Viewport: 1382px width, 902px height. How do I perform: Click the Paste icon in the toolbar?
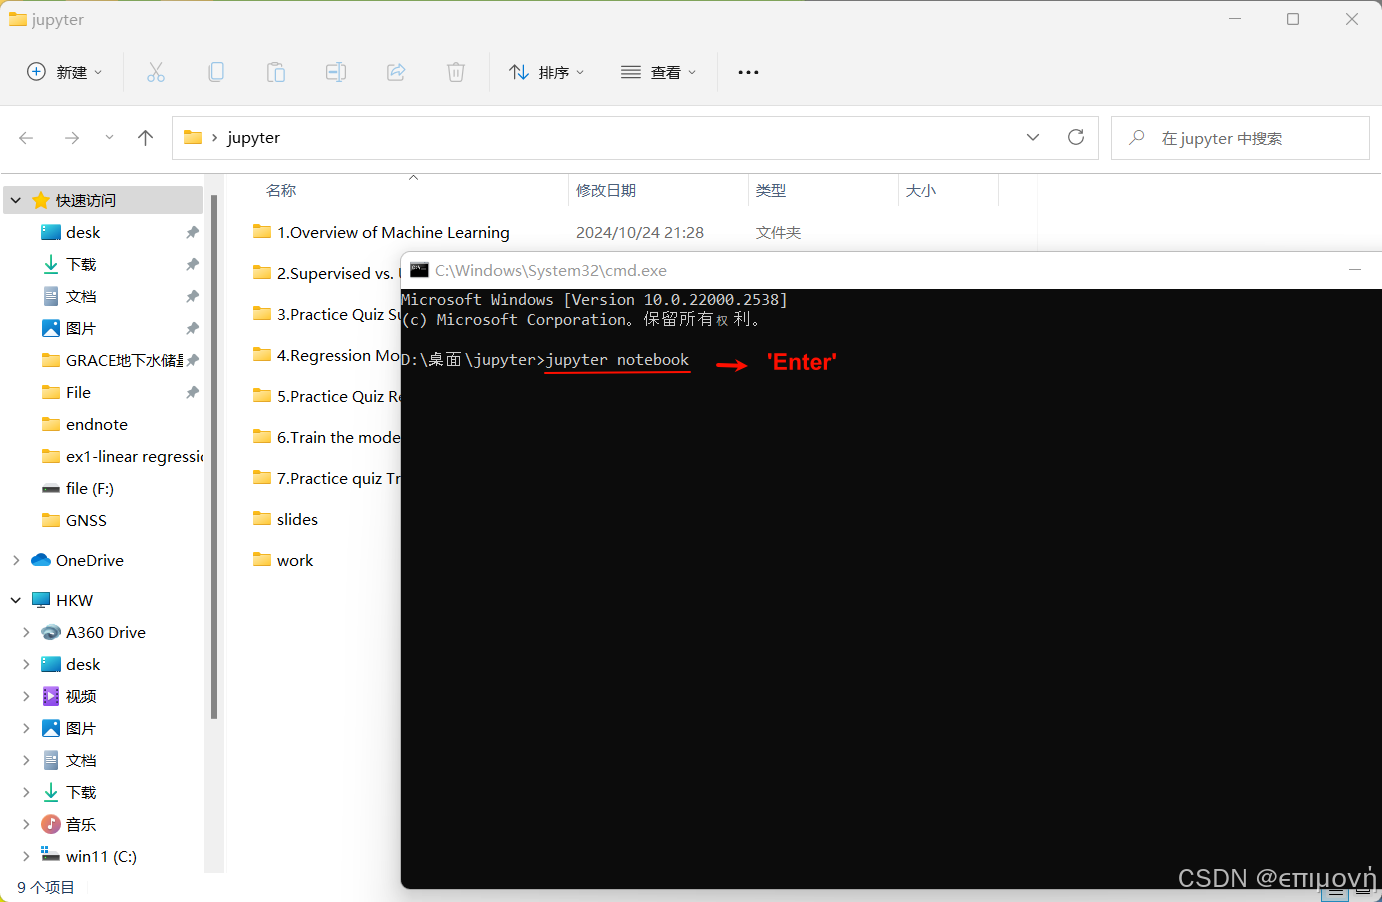pos(276,71)
